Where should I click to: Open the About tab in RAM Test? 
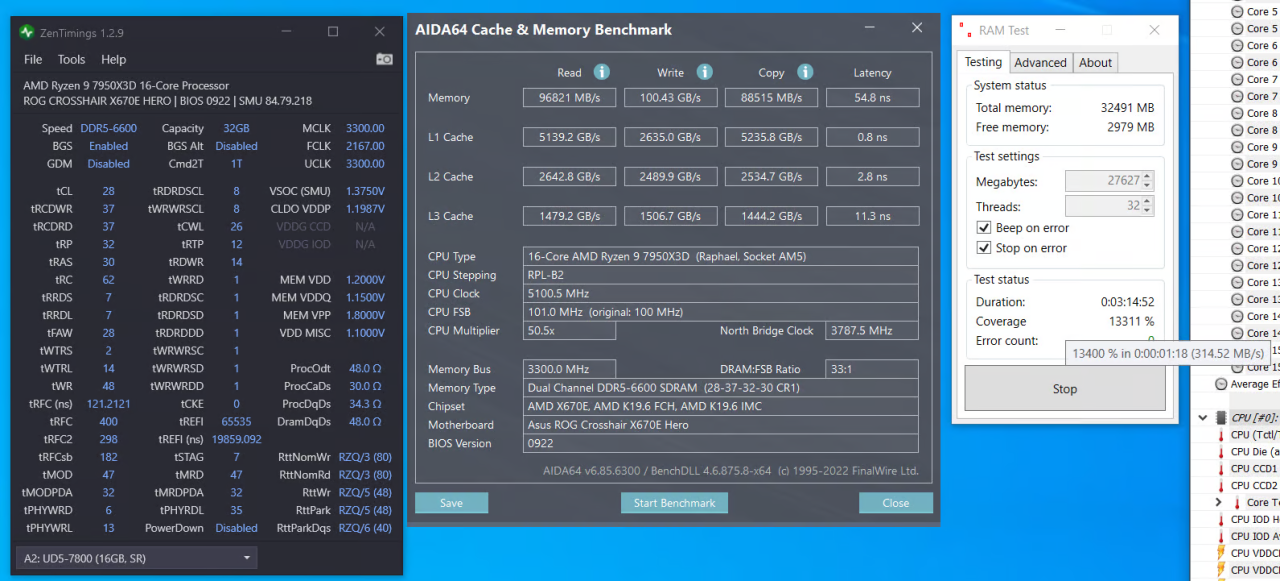coord(1095,62)
